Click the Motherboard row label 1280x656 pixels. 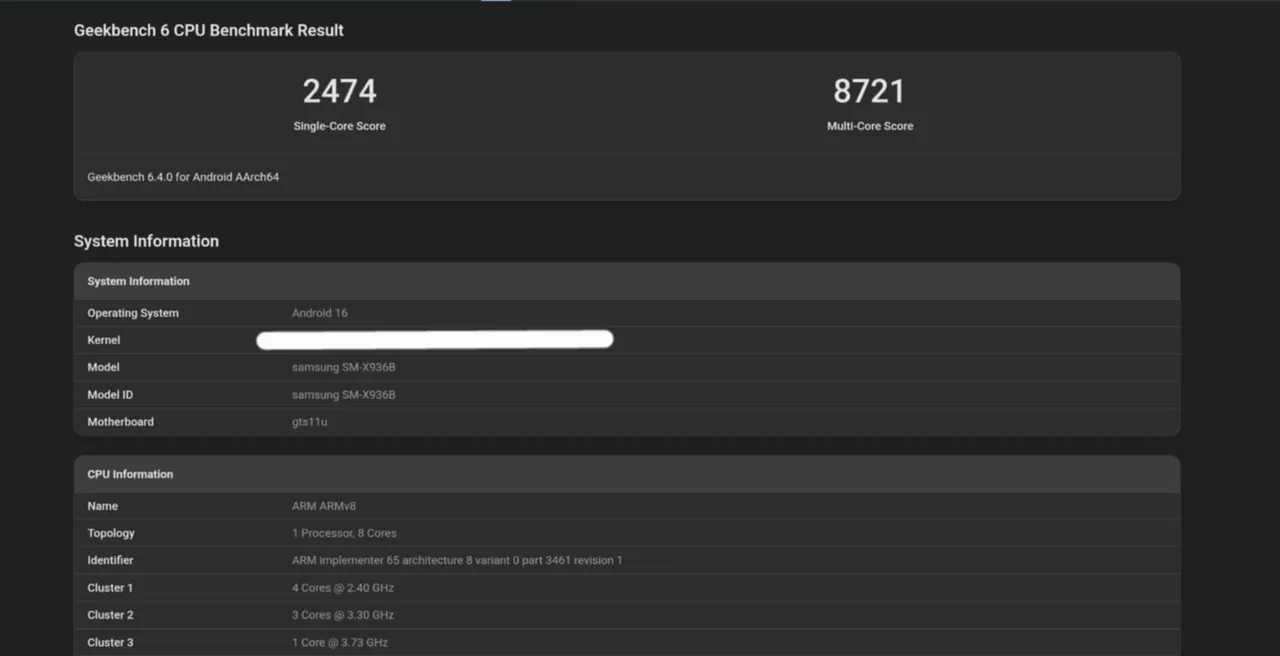coord(121,422)
